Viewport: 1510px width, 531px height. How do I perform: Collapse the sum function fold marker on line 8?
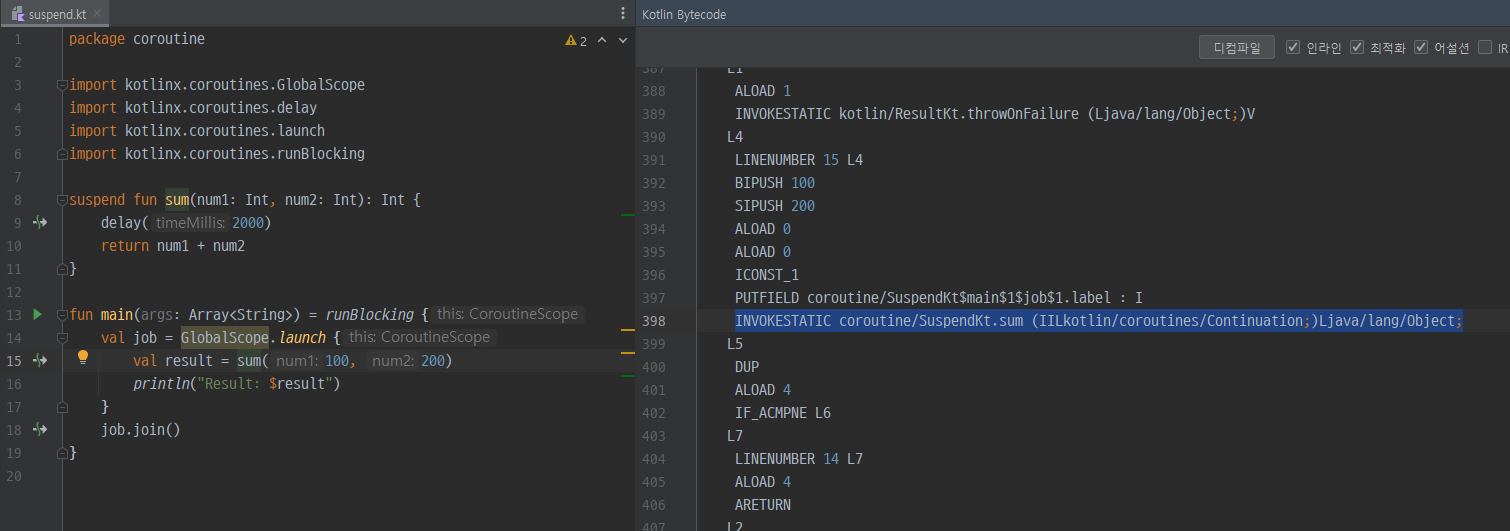(x=62, y=200)
